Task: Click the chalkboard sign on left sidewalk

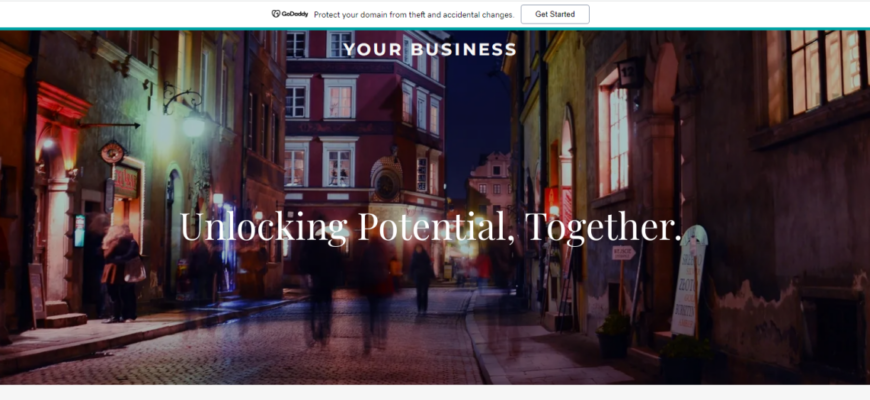Action: tap(37, 292)
